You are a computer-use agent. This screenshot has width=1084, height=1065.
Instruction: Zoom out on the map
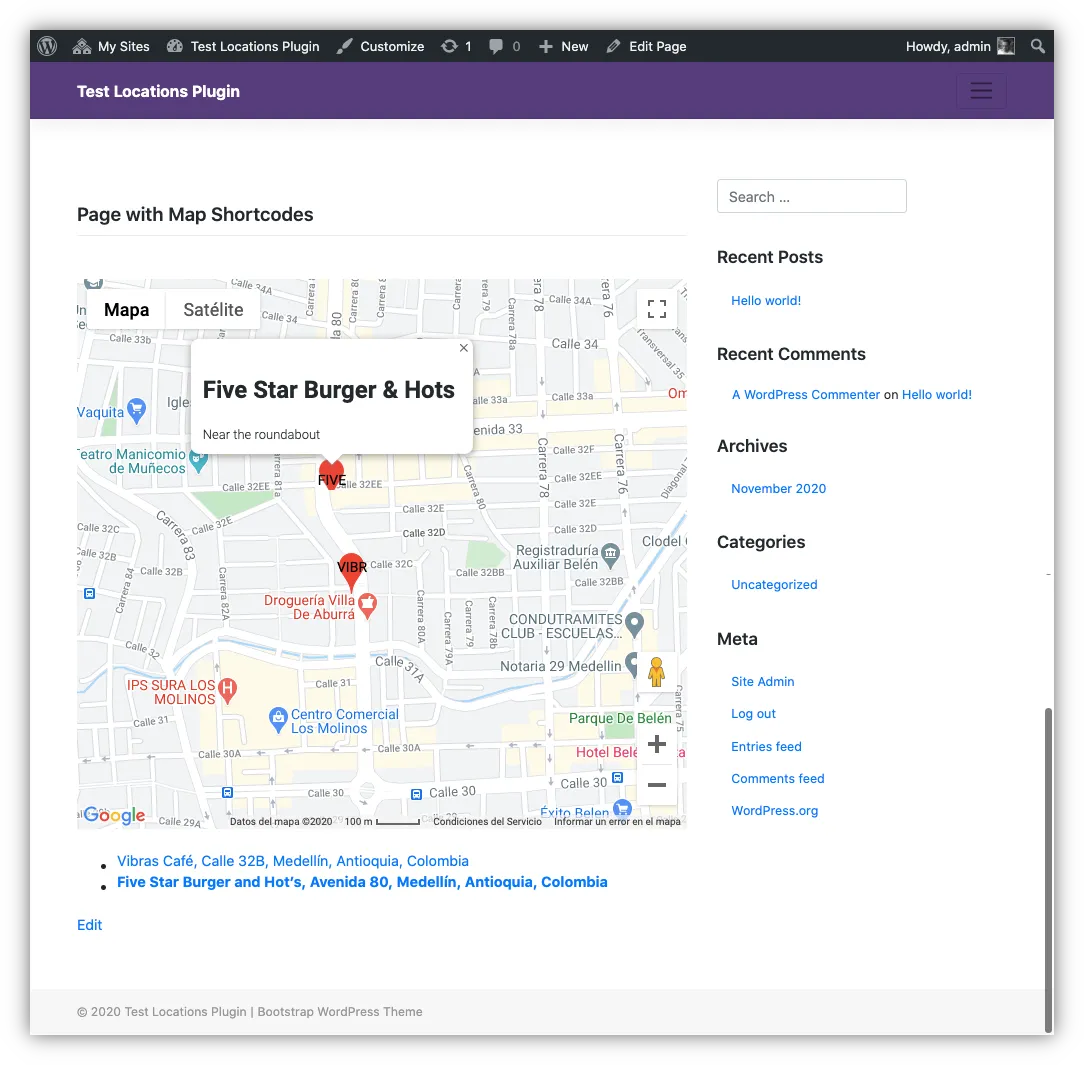(657, 784)
